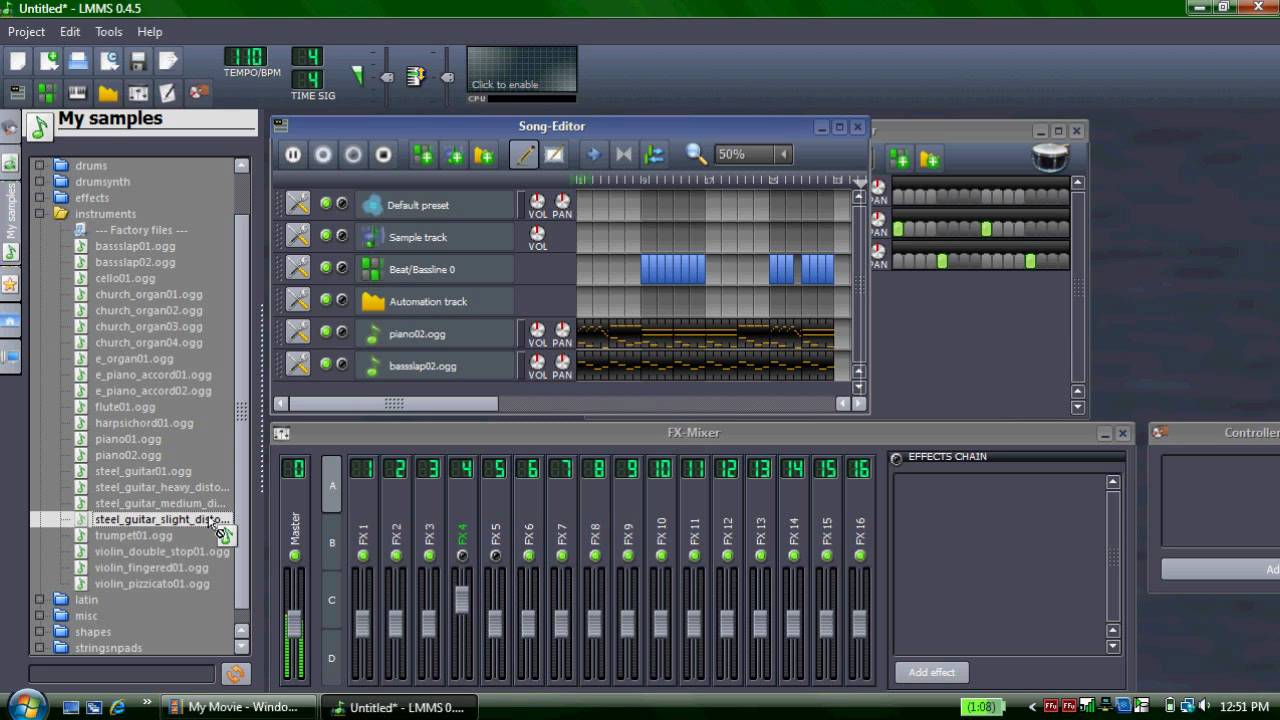
Task: Click the Add effect button
Action: (x=932, y=672)
